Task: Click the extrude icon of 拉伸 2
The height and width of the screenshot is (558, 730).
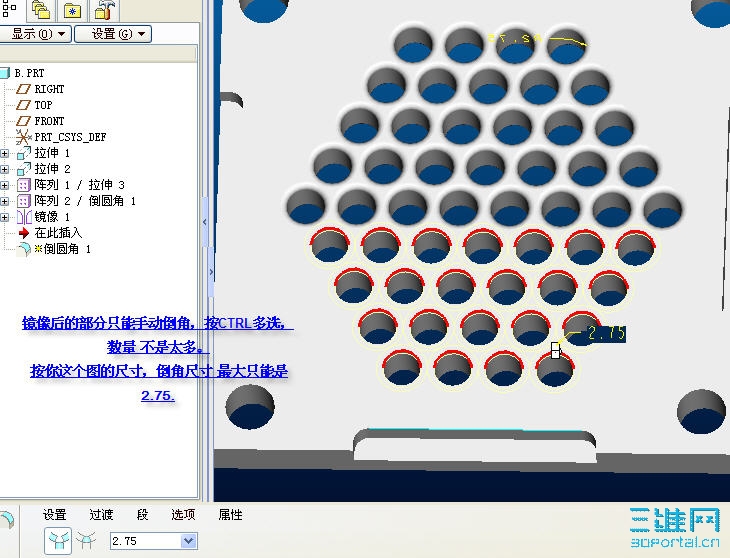Action: [23, 169]
